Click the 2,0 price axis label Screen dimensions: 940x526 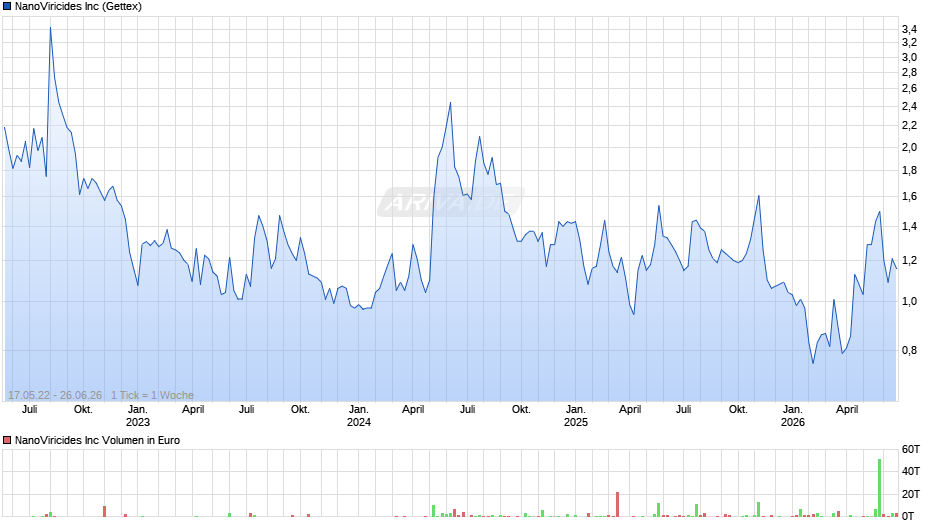tap(909, 148)
